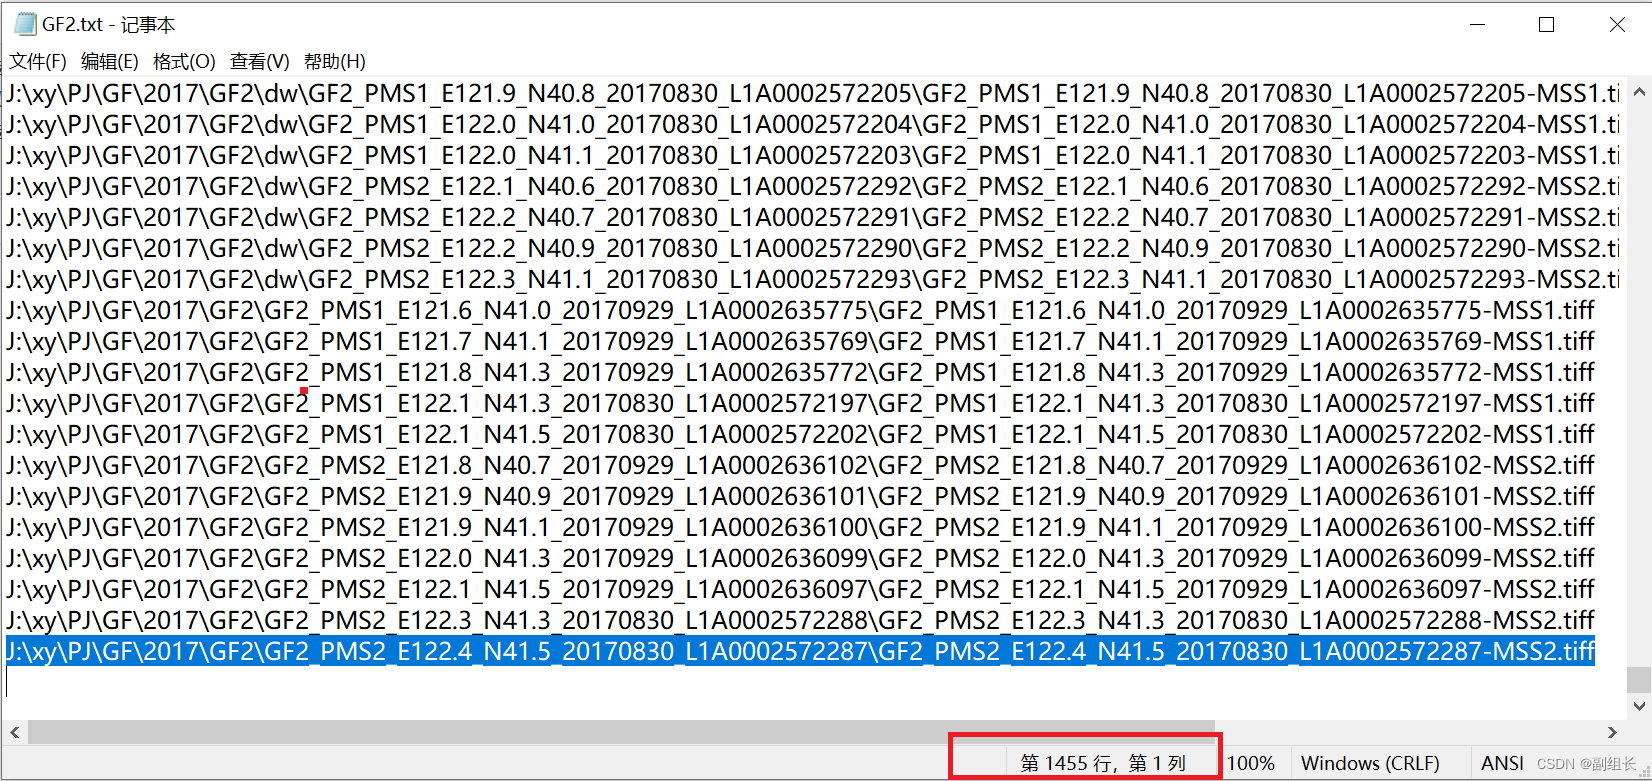The width and height of the screenshot is (1652, 781).
Task: Click the line containing L1A0002636097-MSS2.tiff
Action: click(x=800, y=590)
